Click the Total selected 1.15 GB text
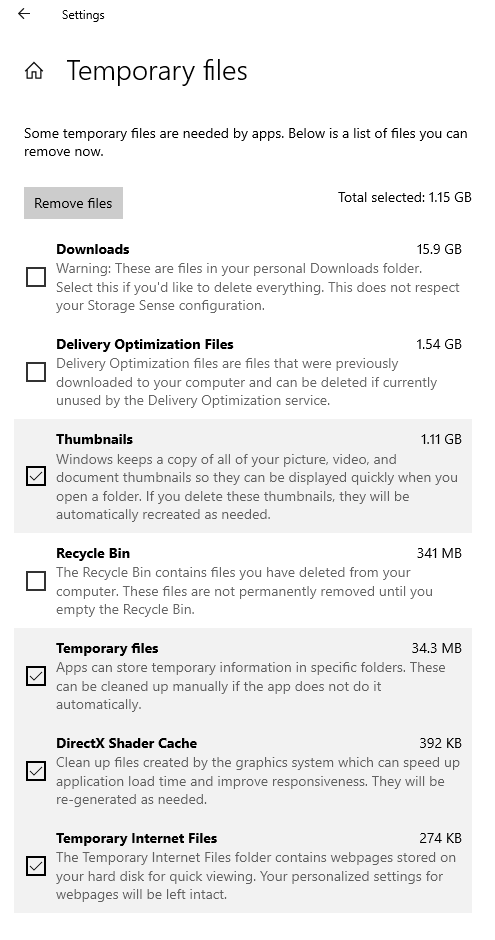The height and width of the screenshot is (940, 495). [x=405, y=197]
